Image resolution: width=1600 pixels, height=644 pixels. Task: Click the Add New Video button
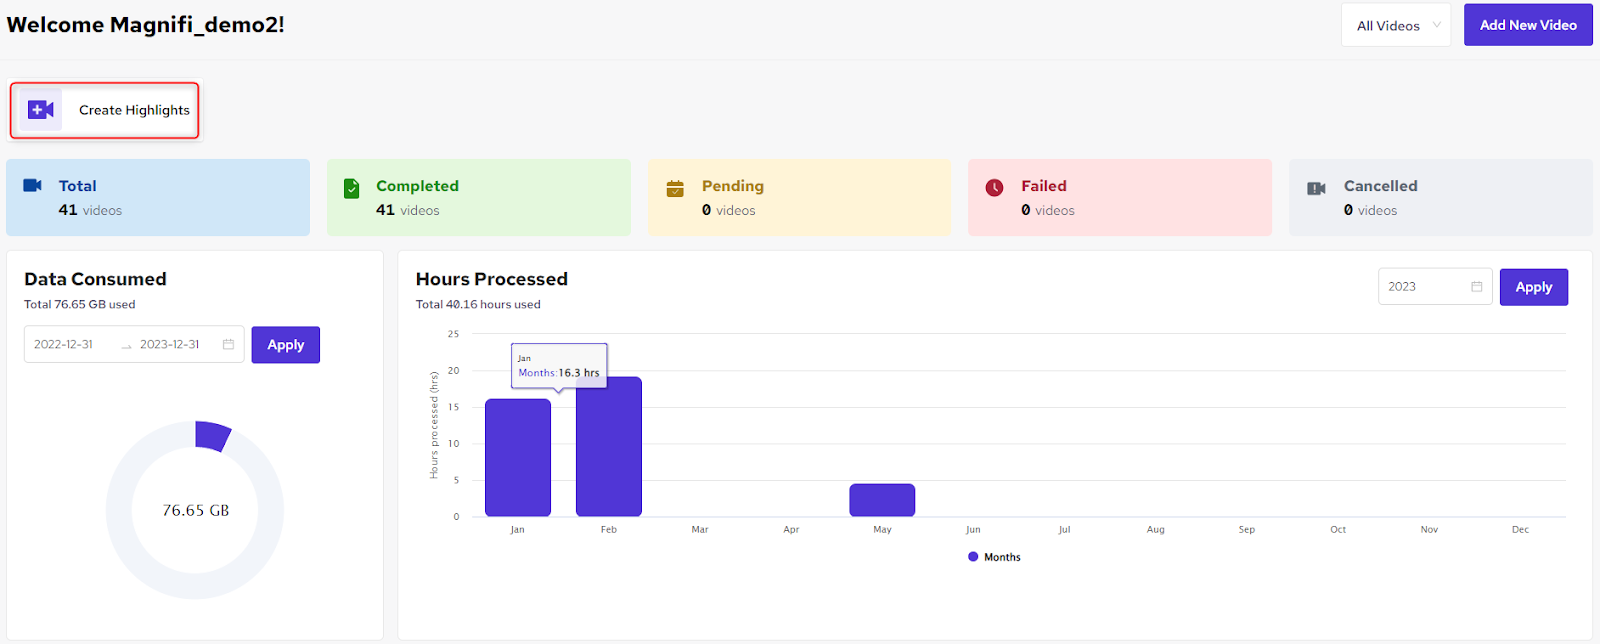(1528, 25)
